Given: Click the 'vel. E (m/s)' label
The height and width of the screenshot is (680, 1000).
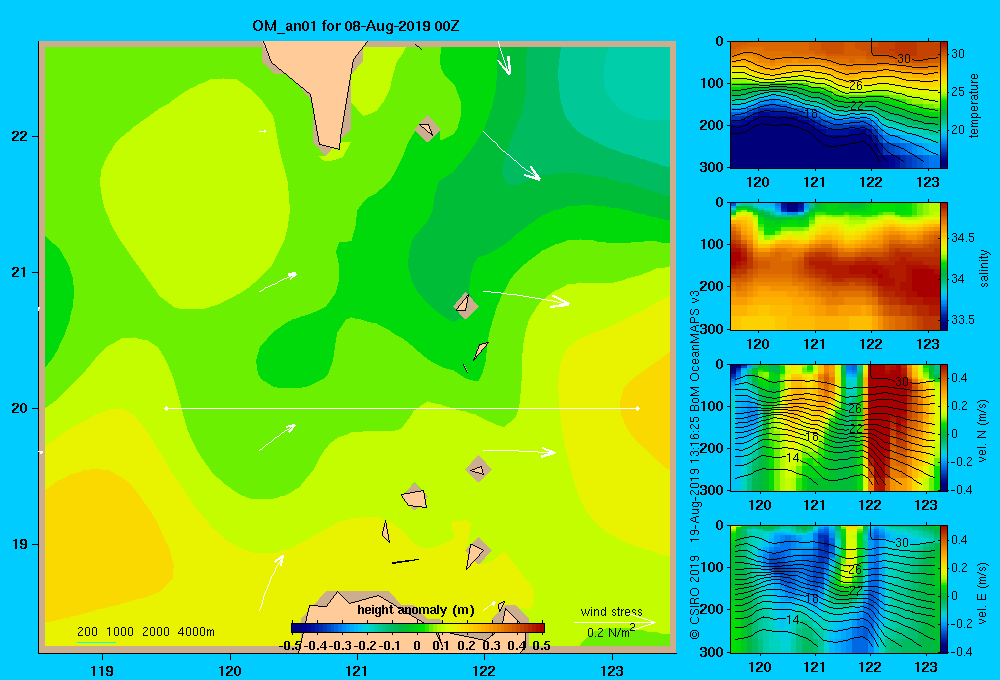Looking at the screenshot, I should pos(983,592).
